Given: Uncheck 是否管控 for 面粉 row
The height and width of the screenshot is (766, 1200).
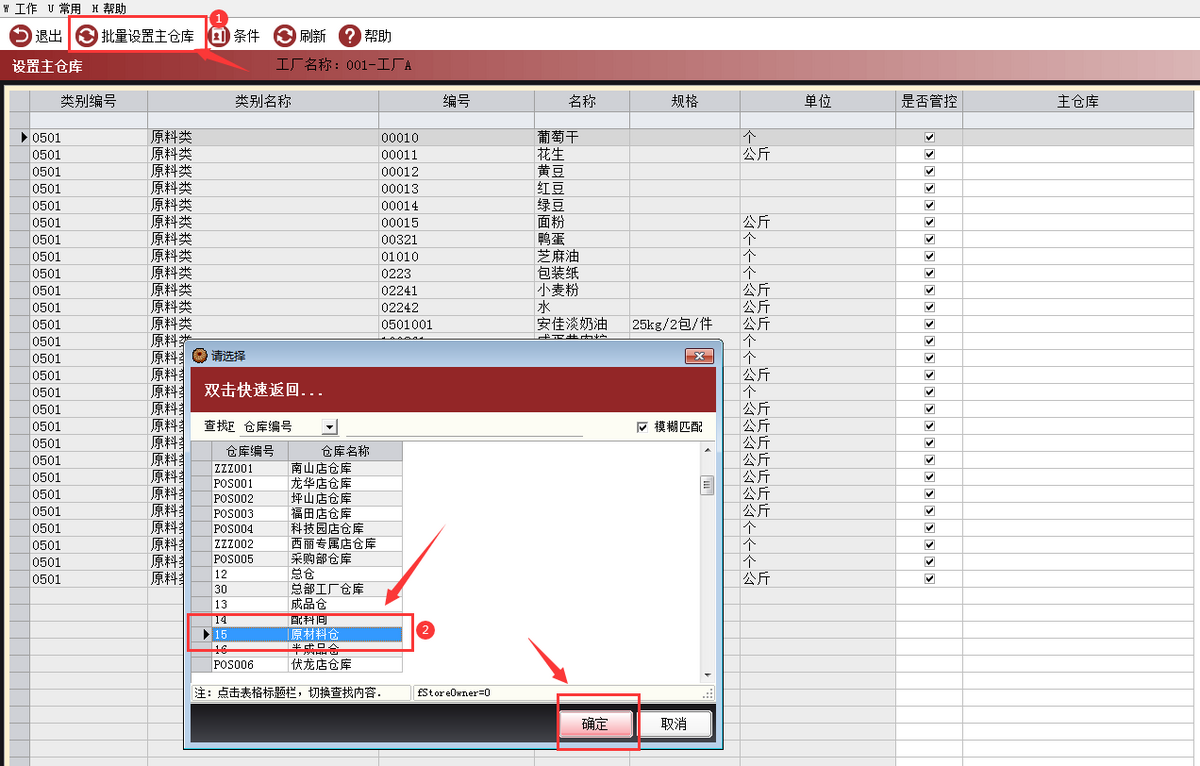Looking at the screenshot, I should [x=929, y=222].
